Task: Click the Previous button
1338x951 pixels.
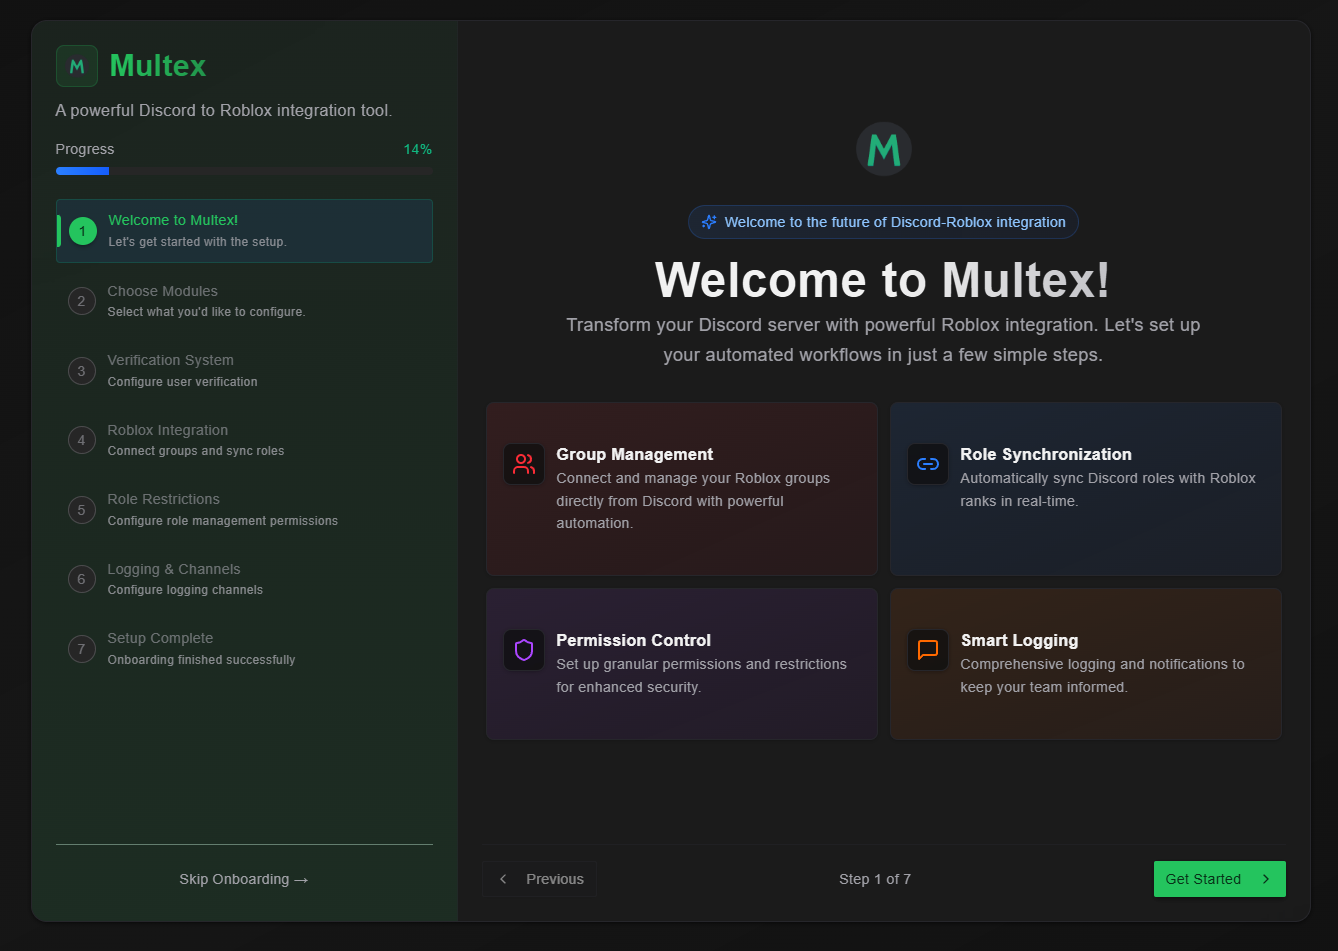Action: [x=540, y=879]
